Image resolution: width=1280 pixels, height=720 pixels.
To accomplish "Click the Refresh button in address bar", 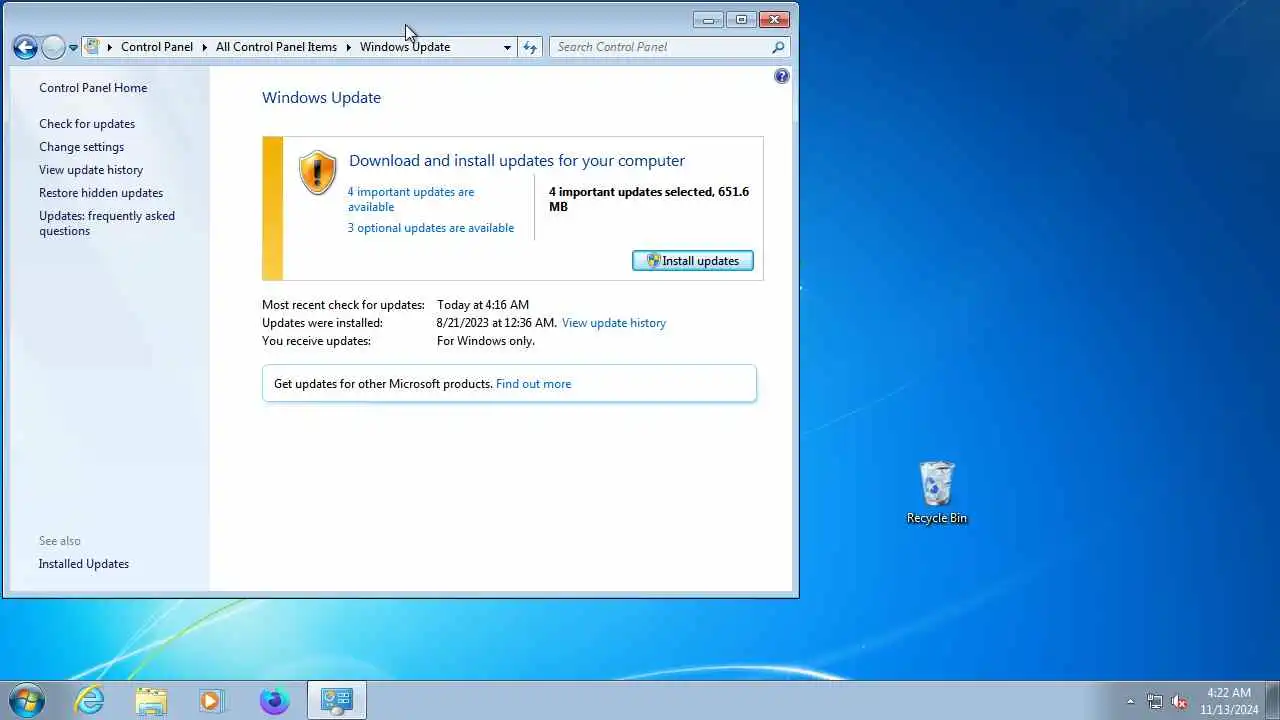I will pos(530,47).
